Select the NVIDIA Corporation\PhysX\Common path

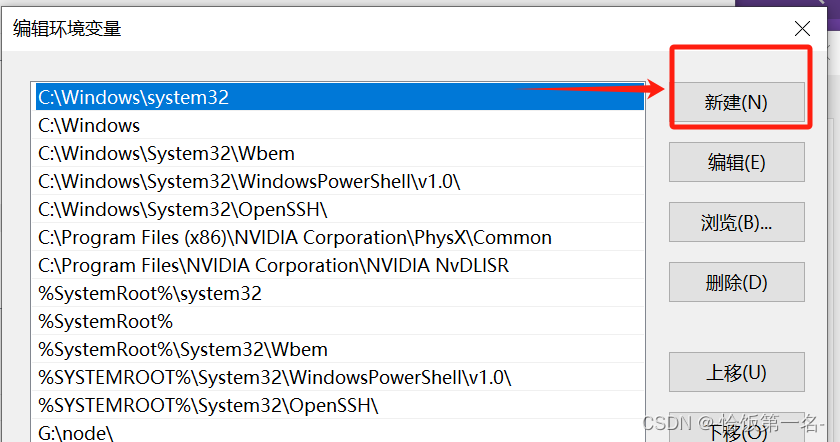point(340,237)
